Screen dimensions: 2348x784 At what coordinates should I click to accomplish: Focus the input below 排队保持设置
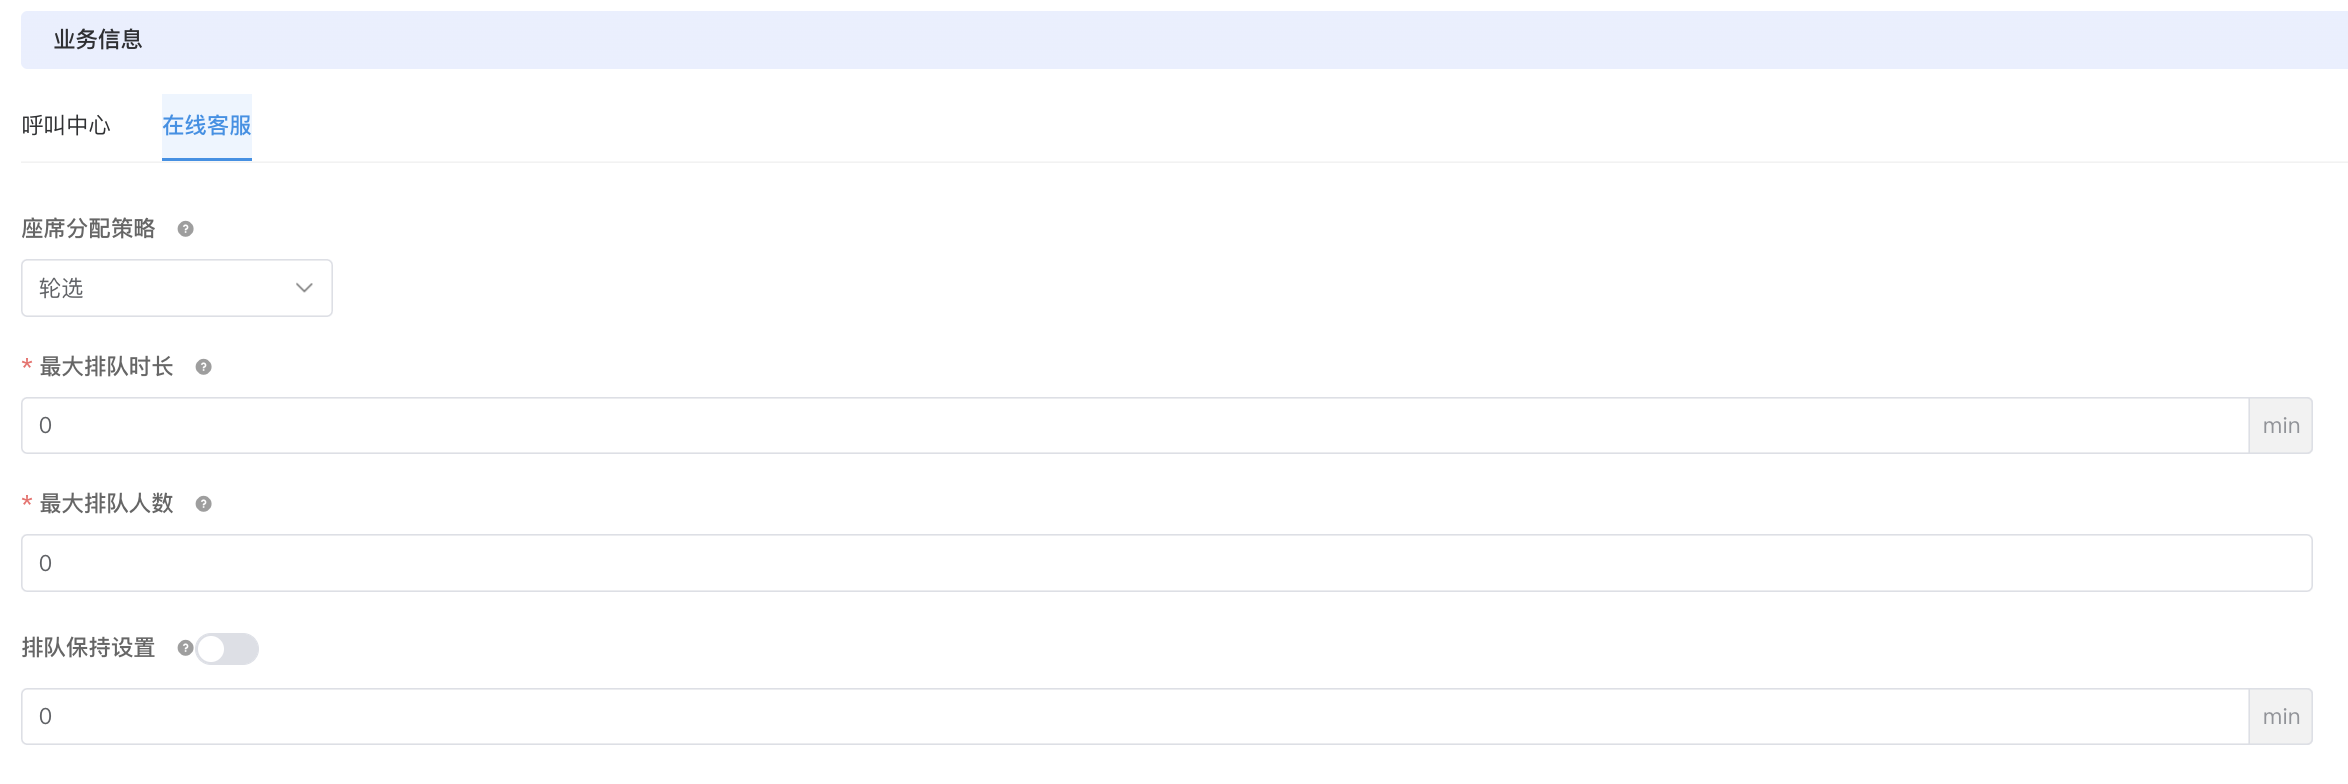tap(1135, 716)
